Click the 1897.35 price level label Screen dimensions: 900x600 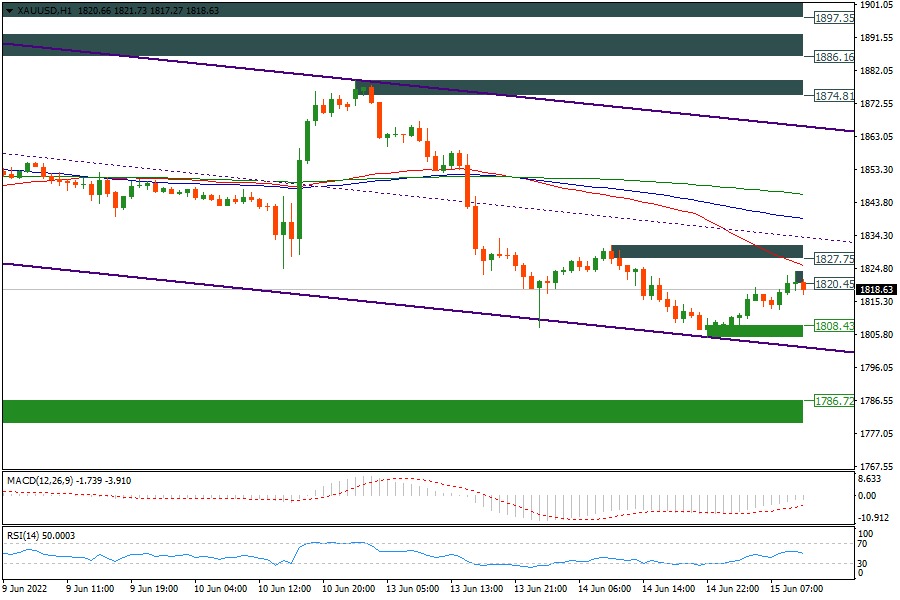[834, 19]
